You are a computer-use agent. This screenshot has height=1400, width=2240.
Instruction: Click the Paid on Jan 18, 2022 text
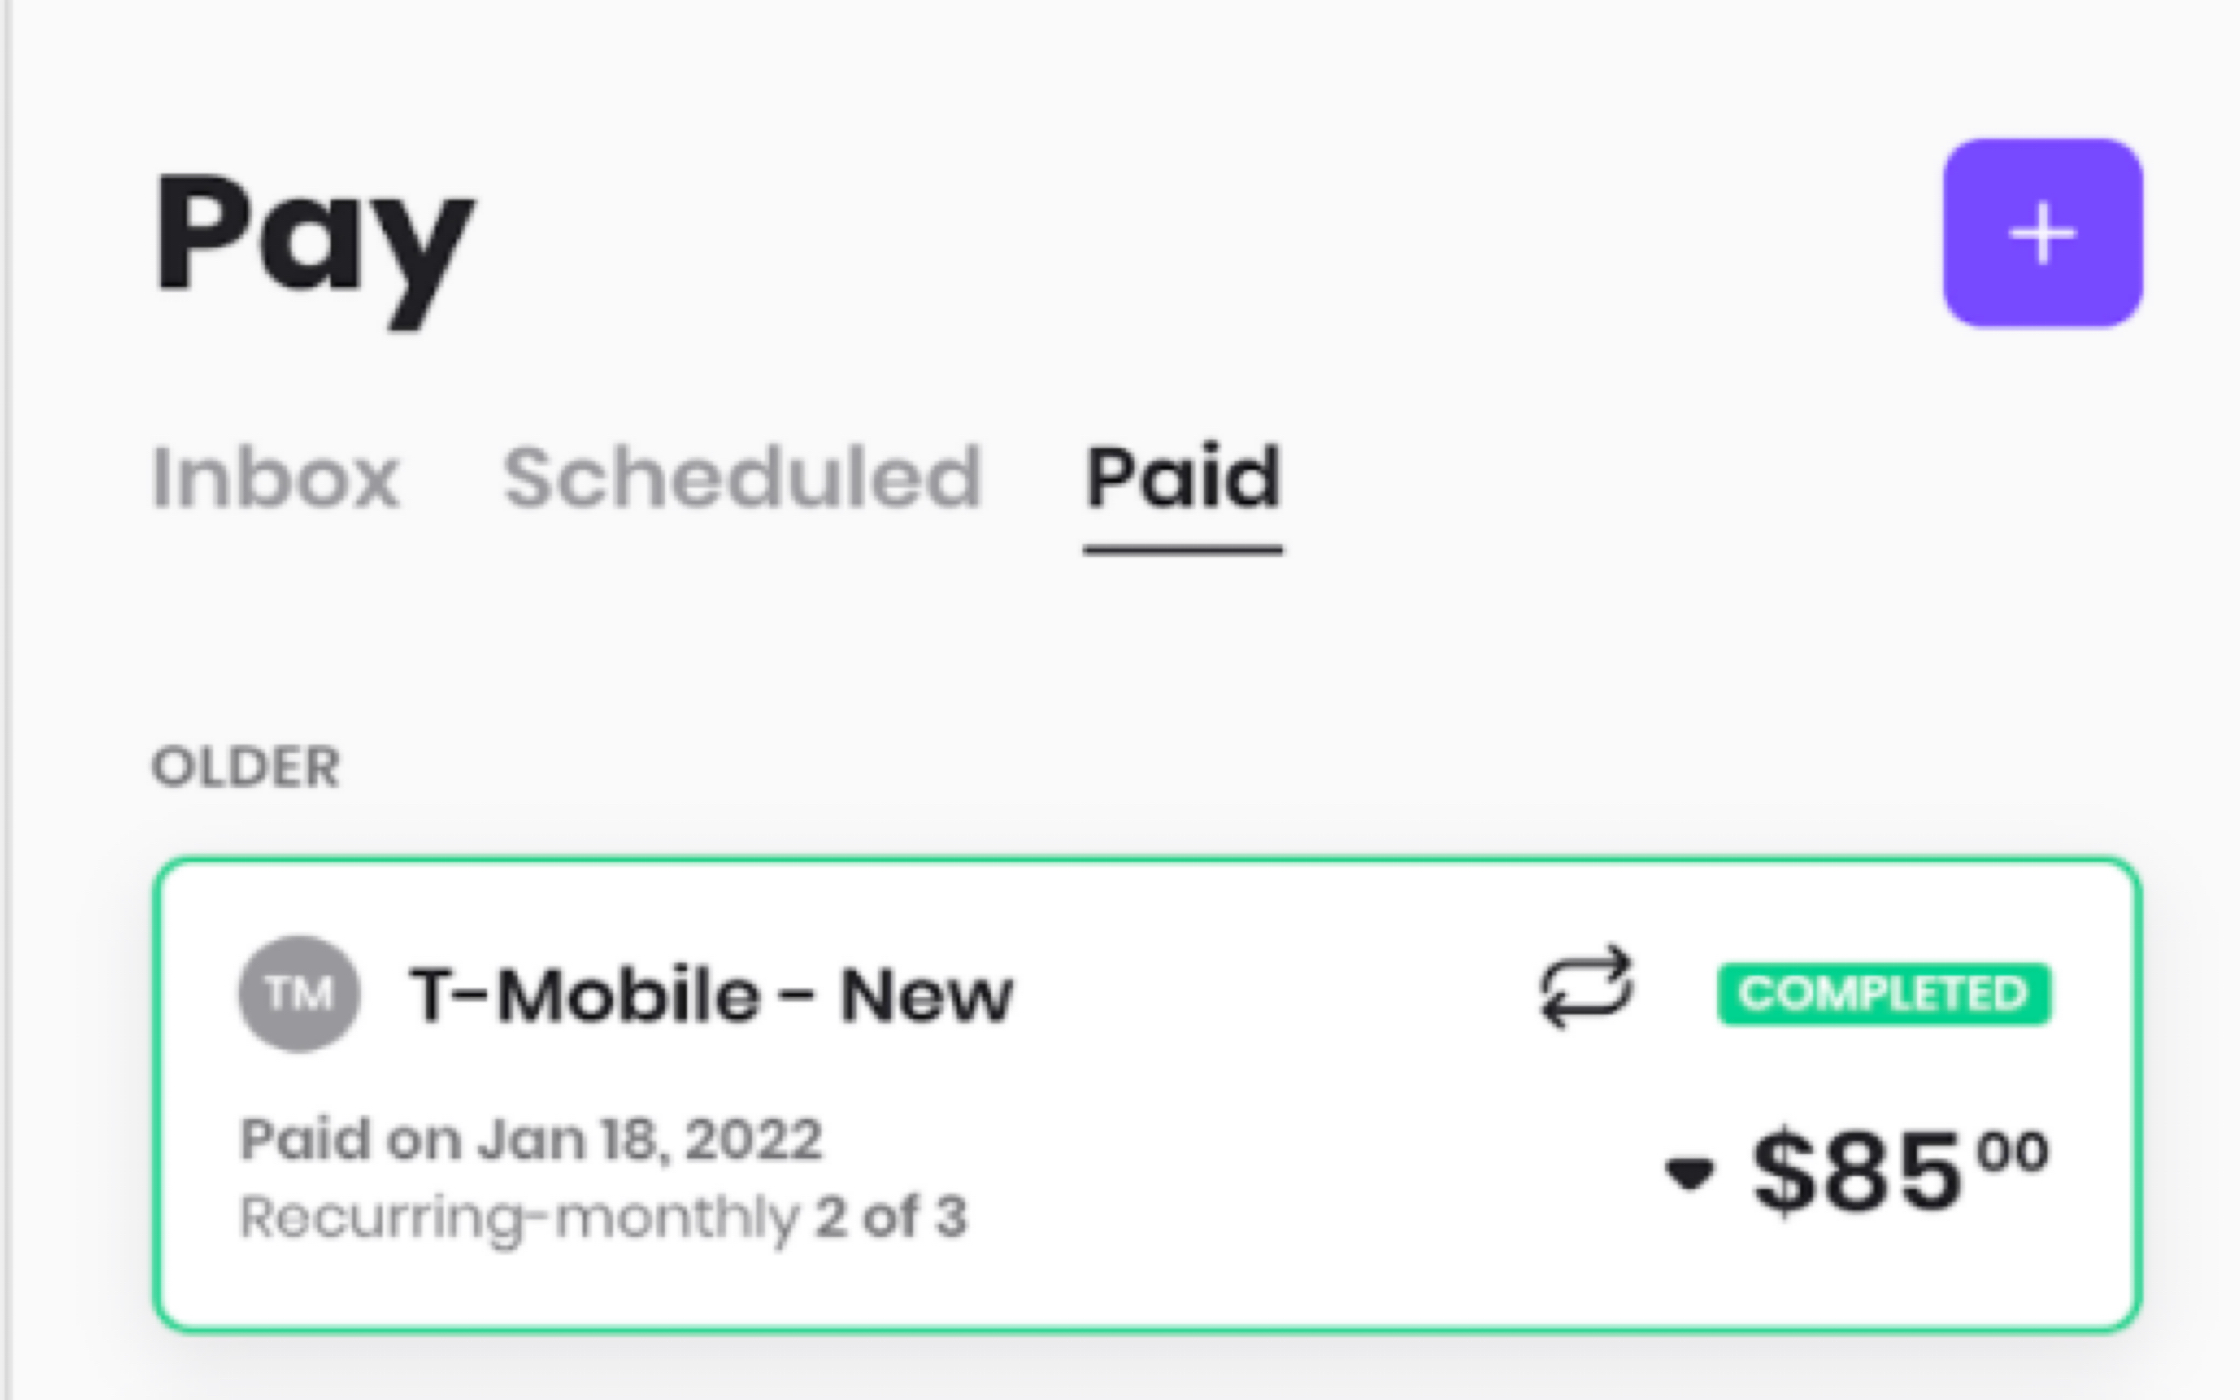pyautogui.click(x=531, y=1139)
